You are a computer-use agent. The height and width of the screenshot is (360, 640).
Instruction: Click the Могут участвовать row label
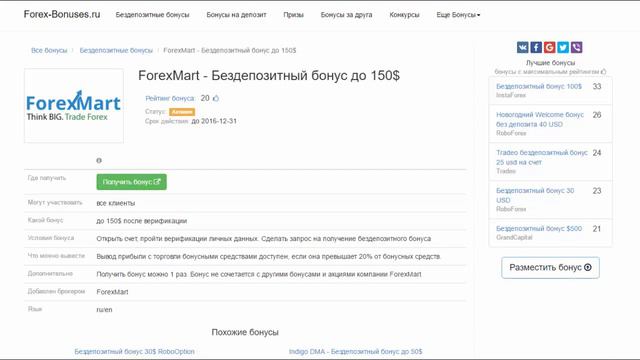click(x=55, y=202)
